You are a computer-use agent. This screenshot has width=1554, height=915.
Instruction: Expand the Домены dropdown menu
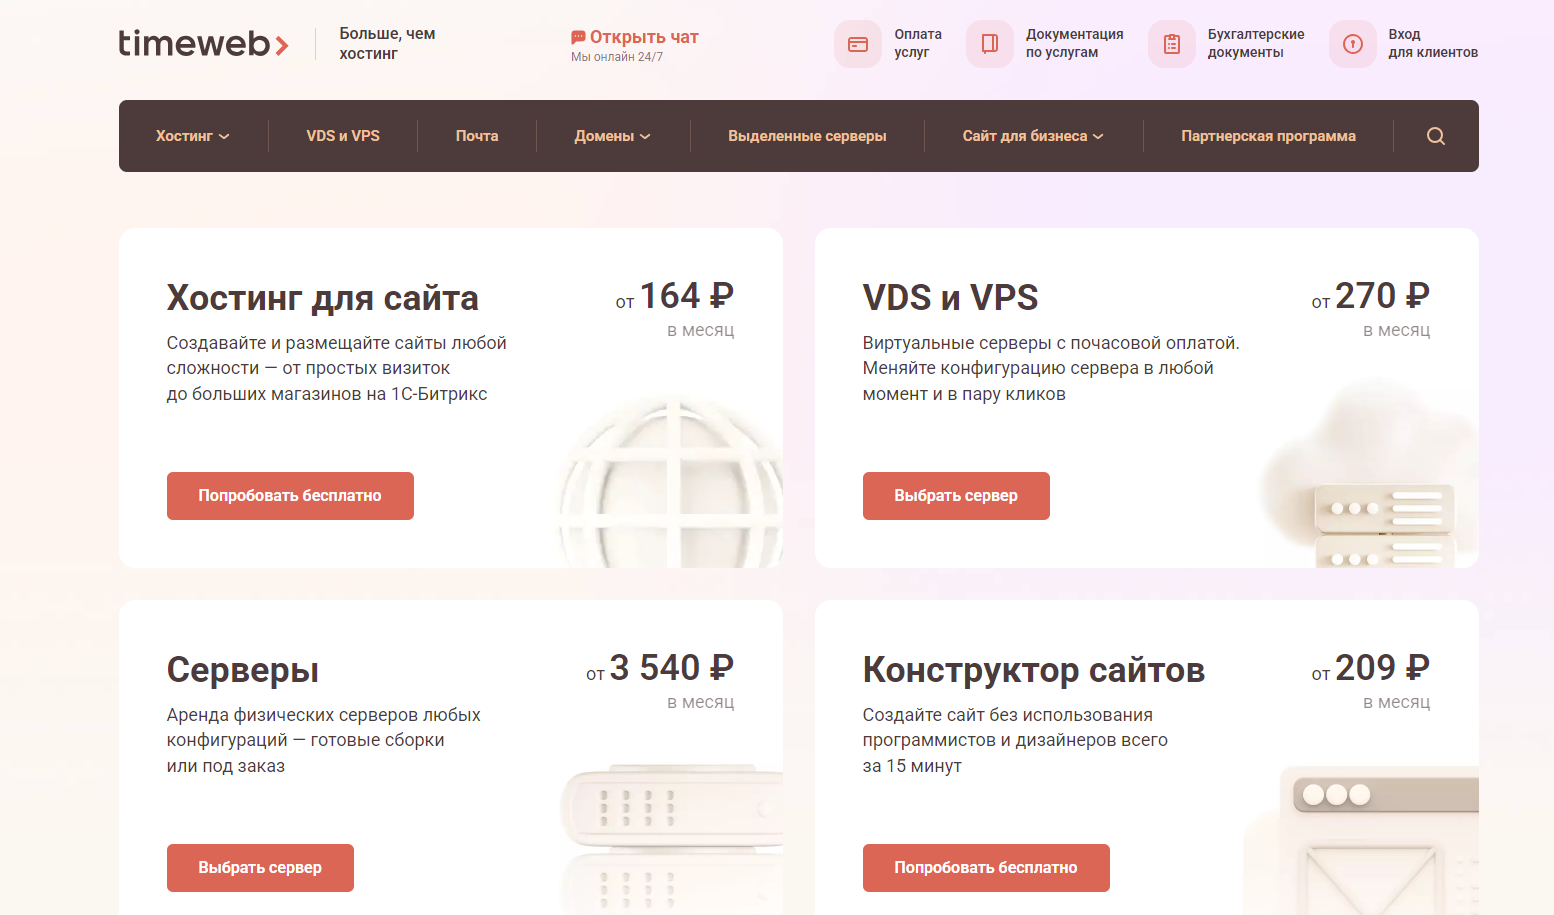pyautogui.click(x=612, y=136)
